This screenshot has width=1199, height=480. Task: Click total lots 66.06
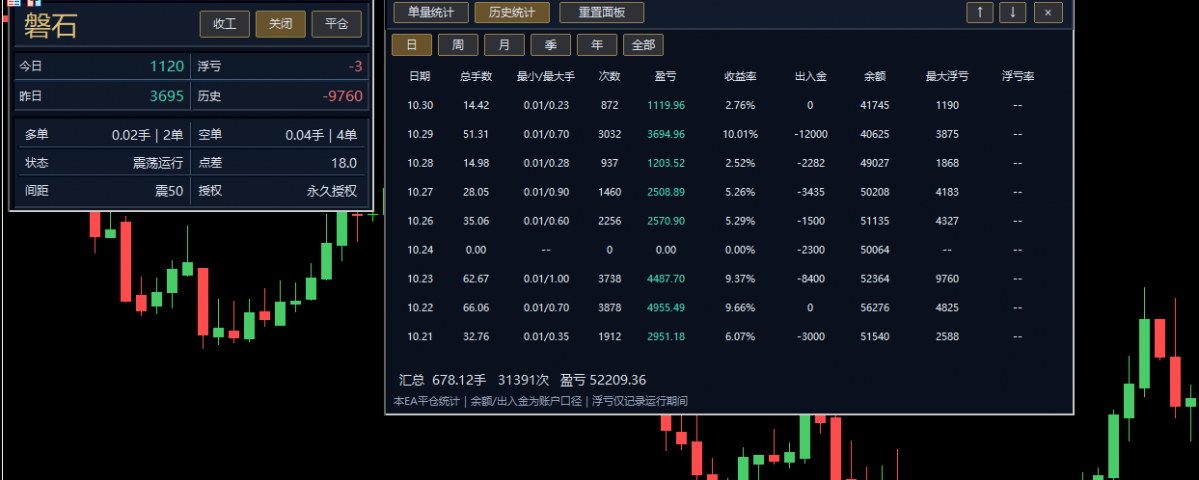click(x=476, y=308)
